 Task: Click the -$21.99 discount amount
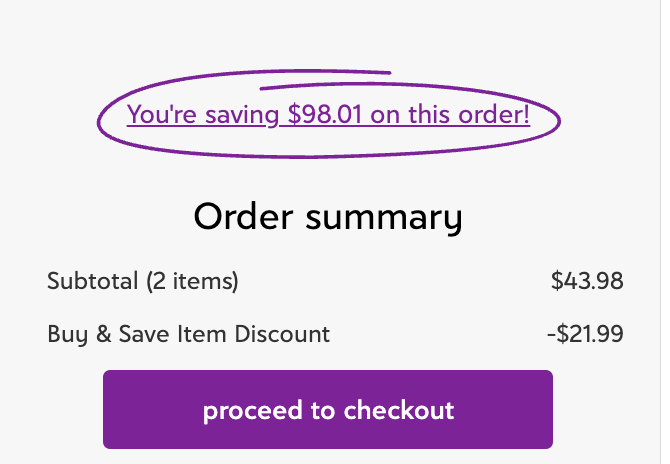(x=585, y=334)
